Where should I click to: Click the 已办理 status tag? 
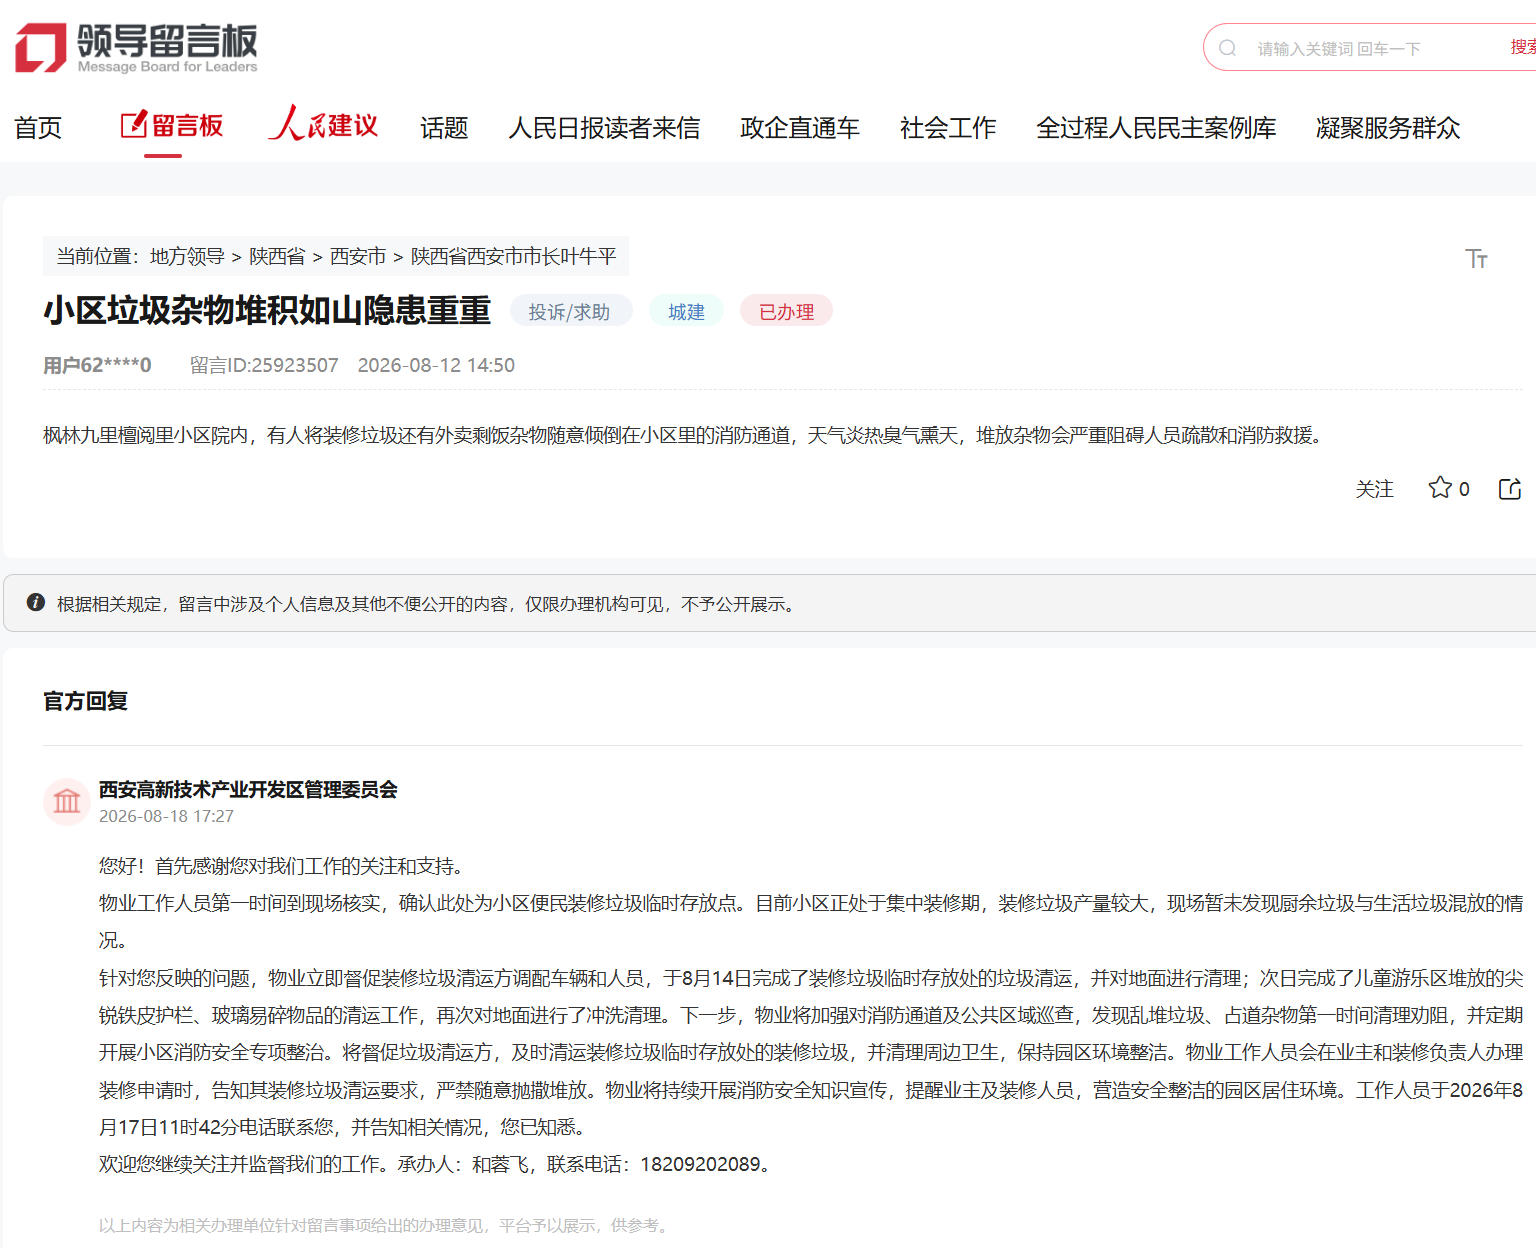(786, 311)
